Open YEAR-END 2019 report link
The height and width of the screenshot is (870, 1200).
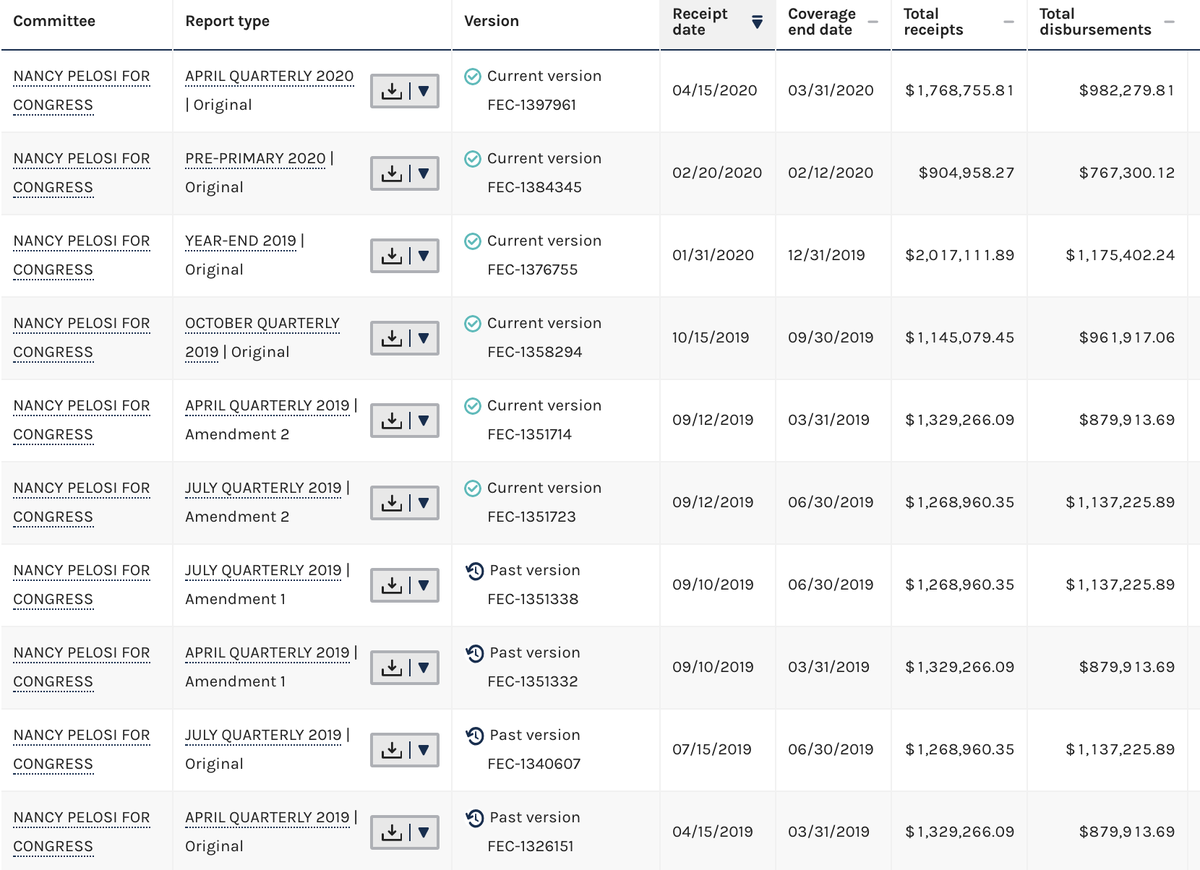(241, 241)
